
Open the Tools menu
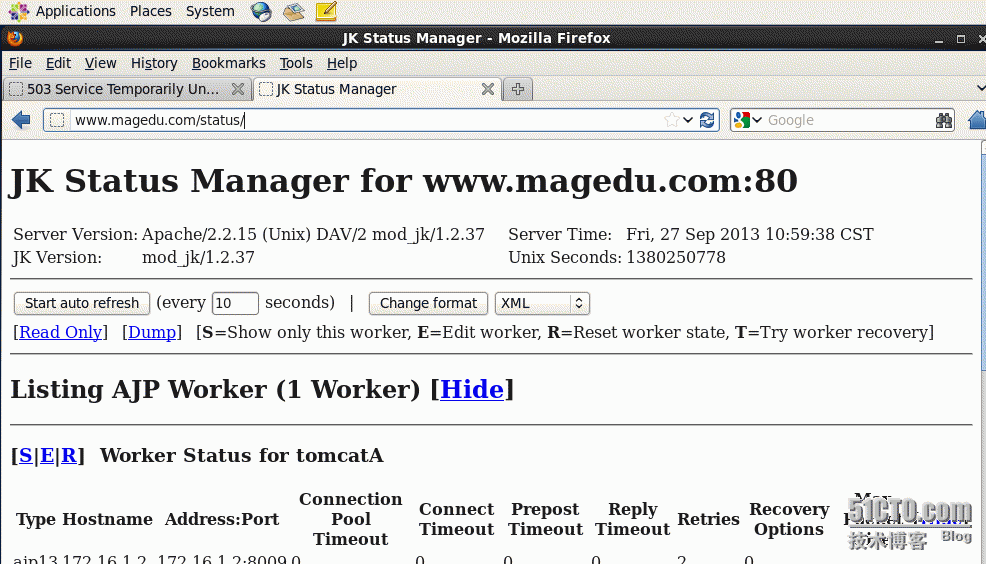tap(296, 64)
